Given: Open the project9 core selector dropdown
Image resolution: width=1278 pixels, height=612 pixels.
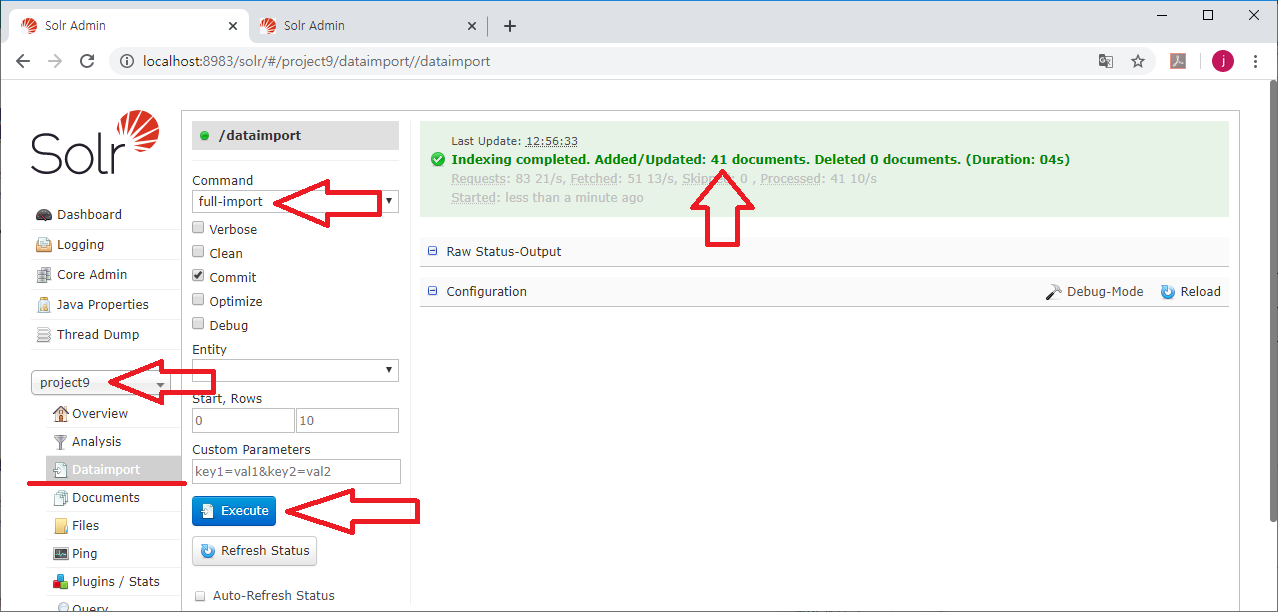Looking at the screenshot, I should 101,383.
